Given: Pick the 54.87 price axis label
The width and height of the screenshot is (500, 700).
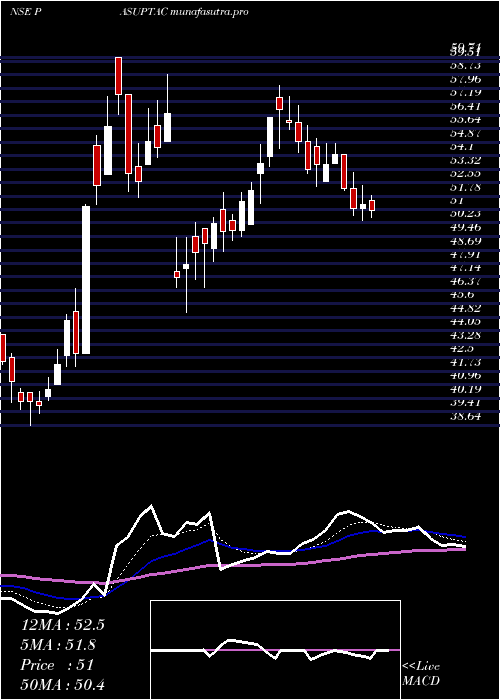Looking at the screenshot, I should pyautogui.click(x=465, y=133).
